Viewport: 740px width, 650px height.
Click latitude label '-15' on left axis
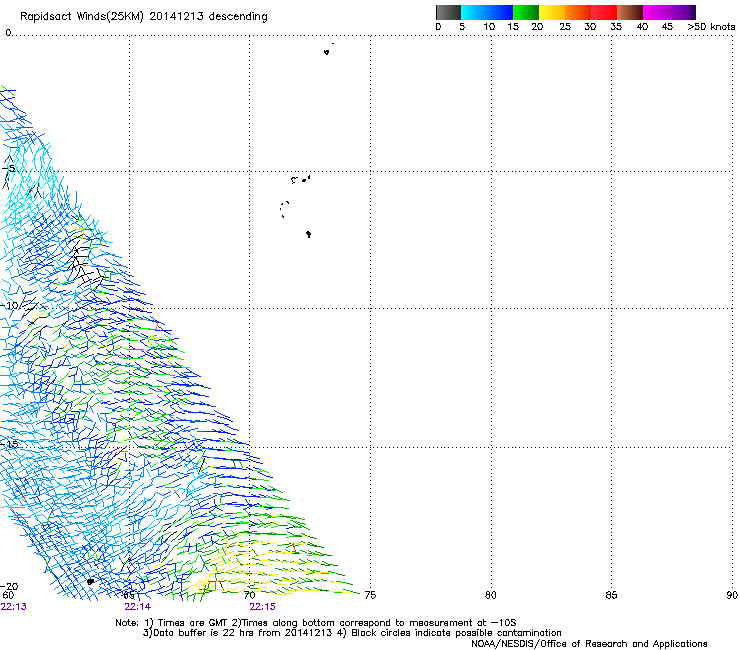9,444
